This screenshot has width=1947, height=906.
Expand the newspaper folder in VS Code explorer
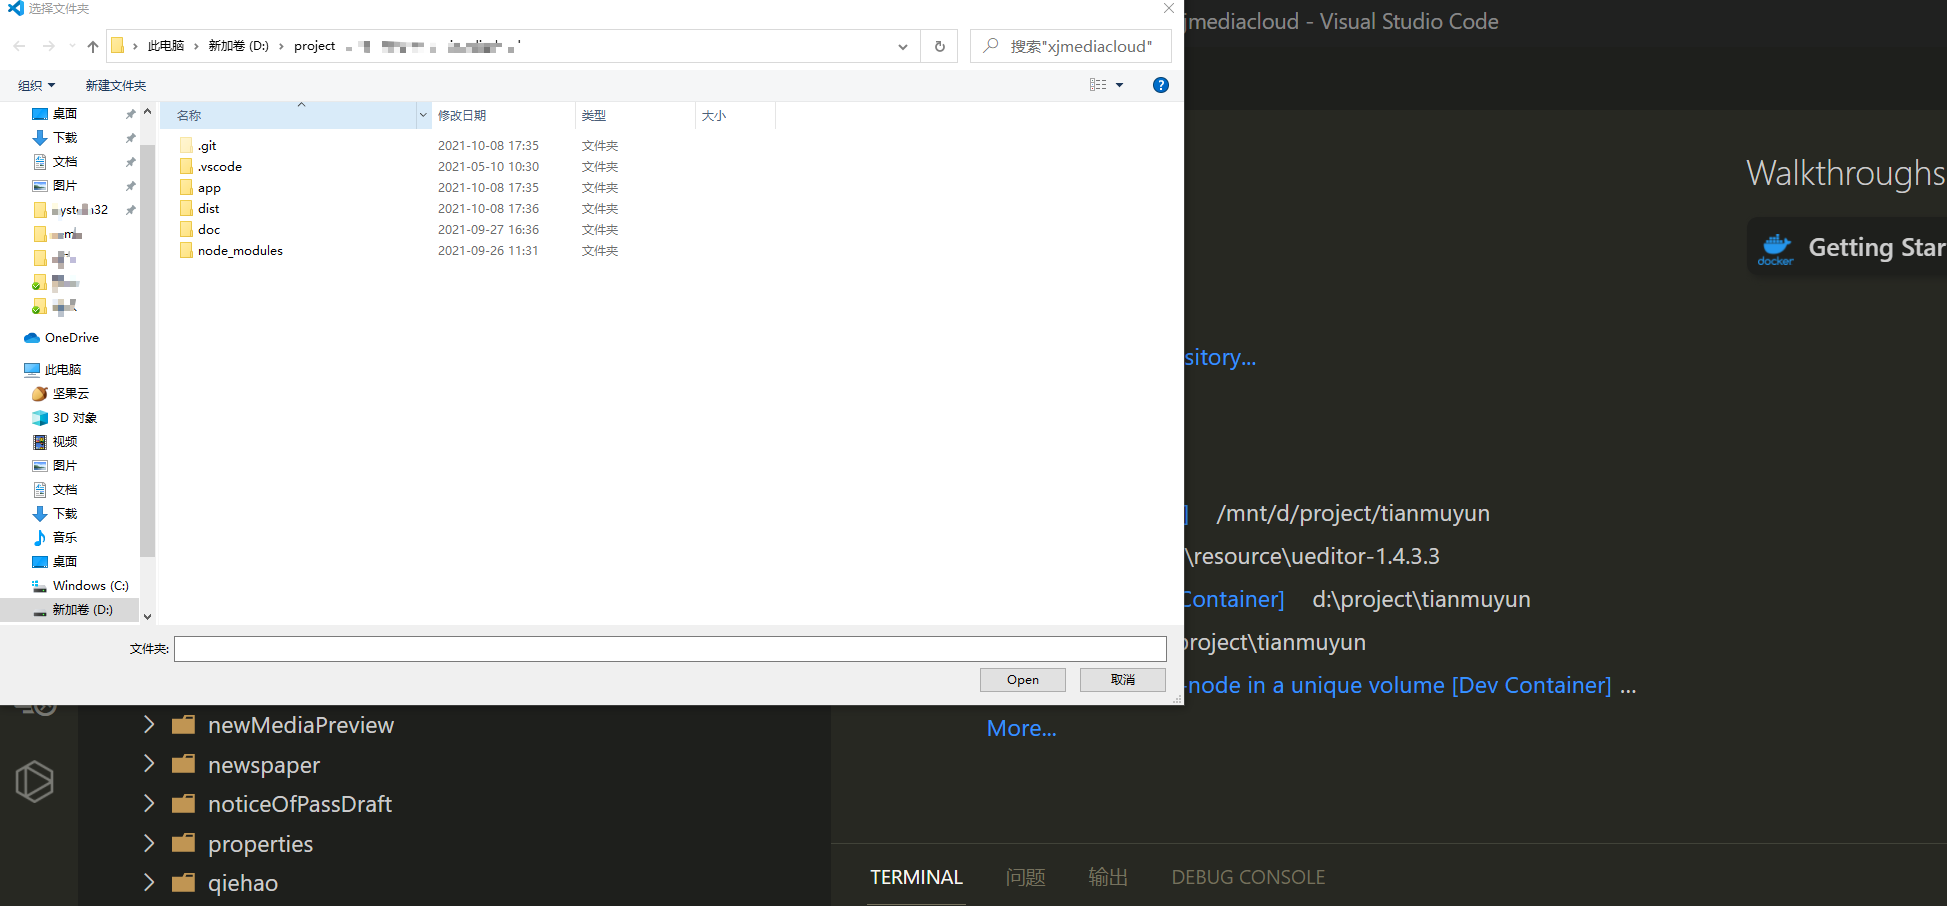(x=148, y=764)
